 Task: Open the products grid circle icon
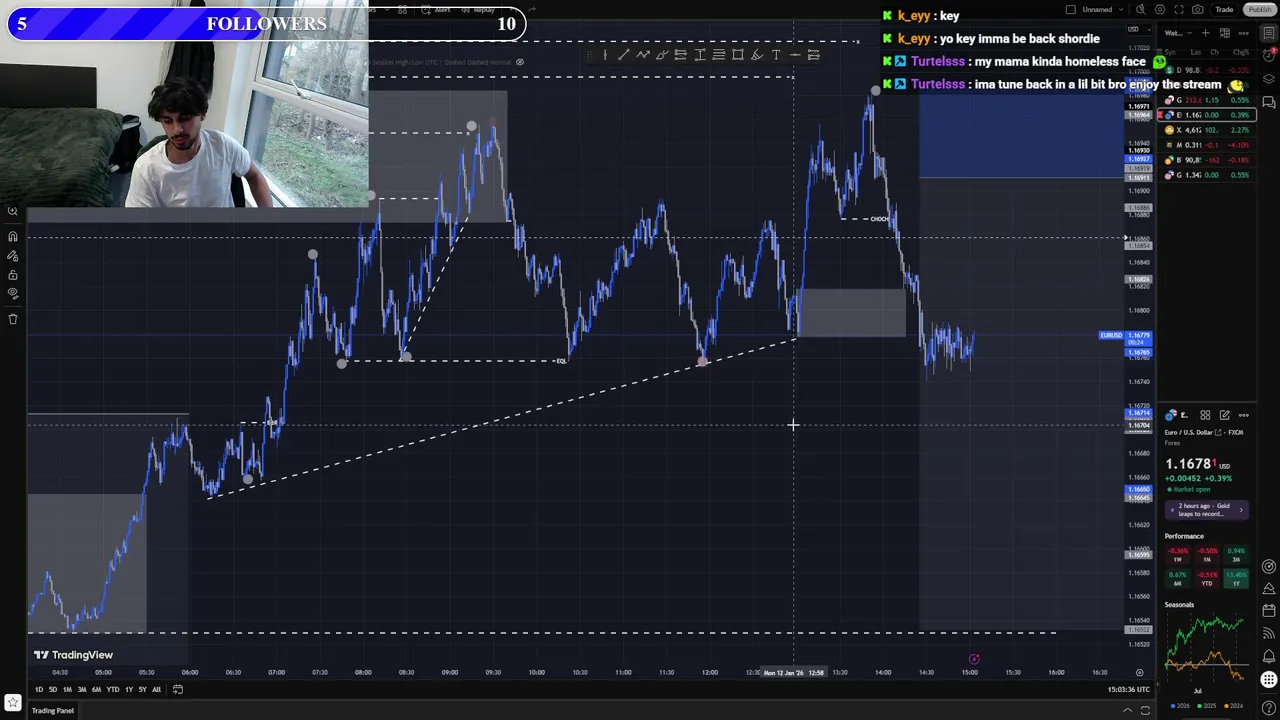pyautogui.click(x=1269, y=680)
